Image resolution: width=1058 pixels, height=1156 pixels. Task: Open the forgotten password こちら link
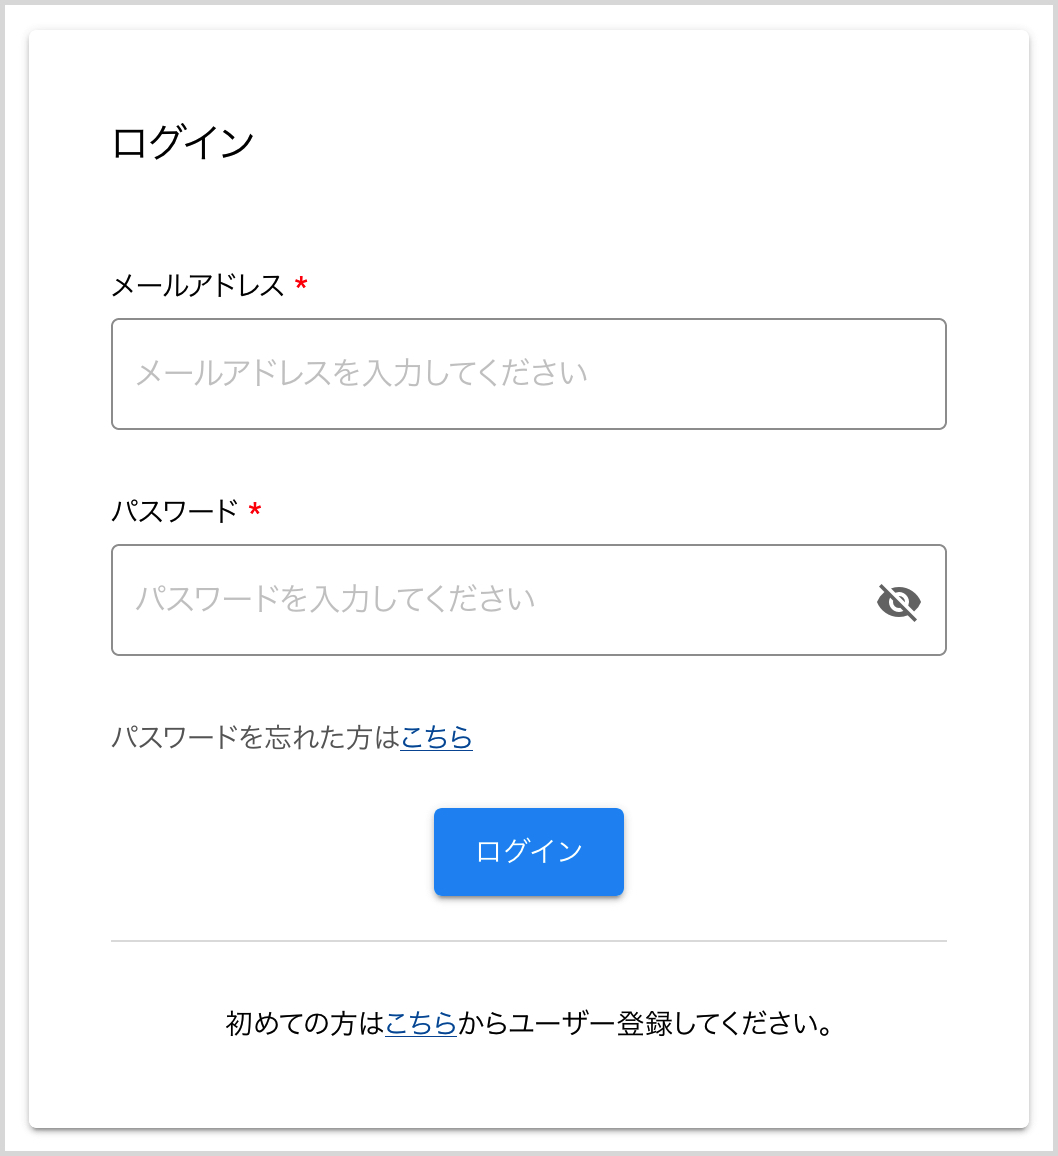436,738
